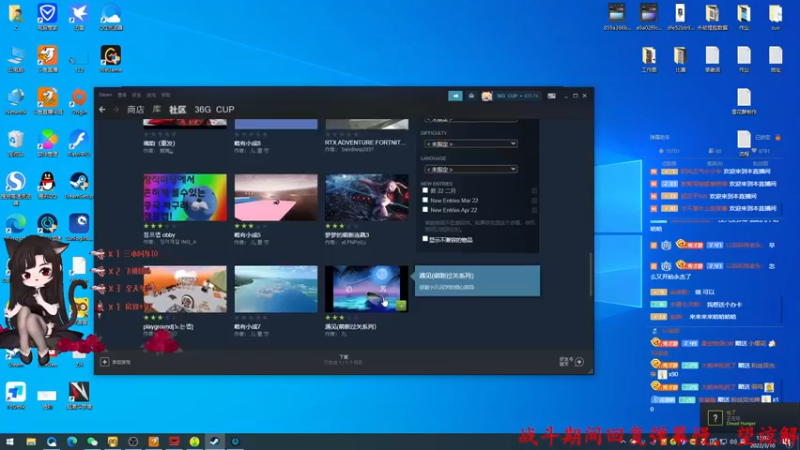Open the Steam menu in title bar

point(106,95)
